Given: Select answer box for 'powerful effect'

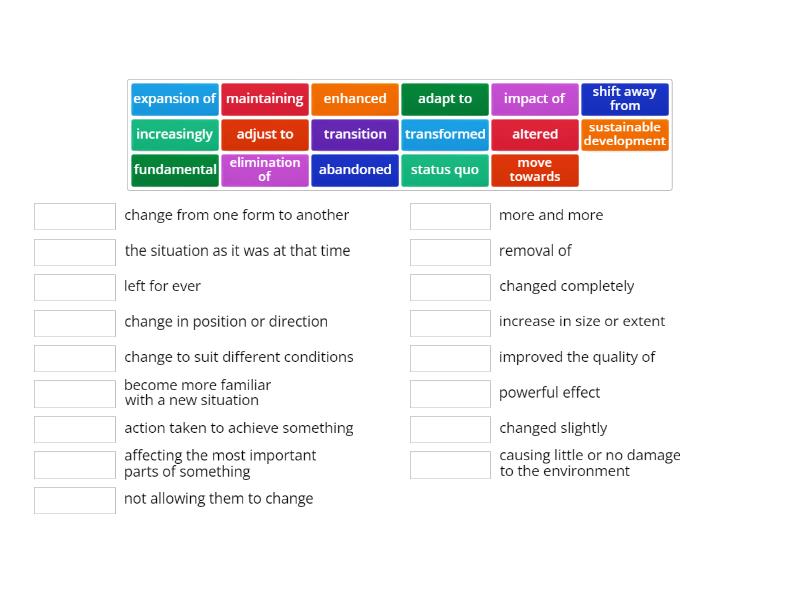Looking at the screenshot, I should pos(450,393).
